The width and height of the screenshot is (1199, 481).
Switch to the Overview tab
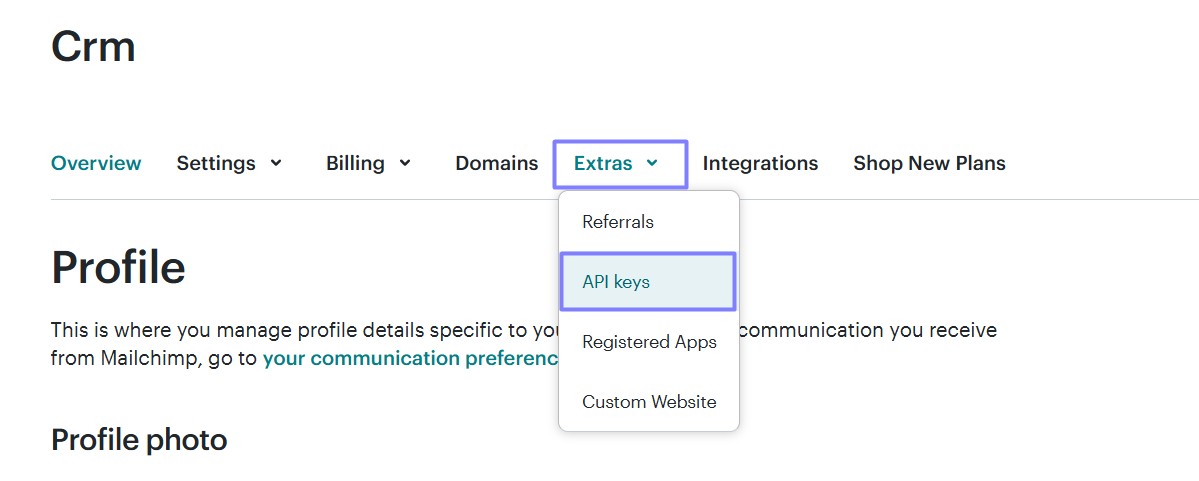pos(96,163)
